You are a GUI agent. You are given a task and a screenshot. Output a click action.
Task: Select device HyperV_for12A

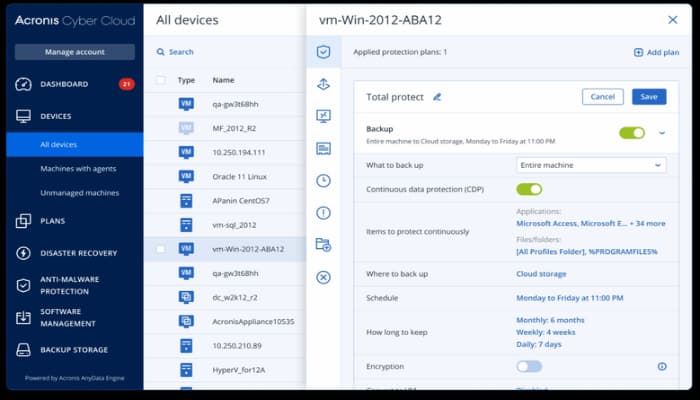(239, 370)
